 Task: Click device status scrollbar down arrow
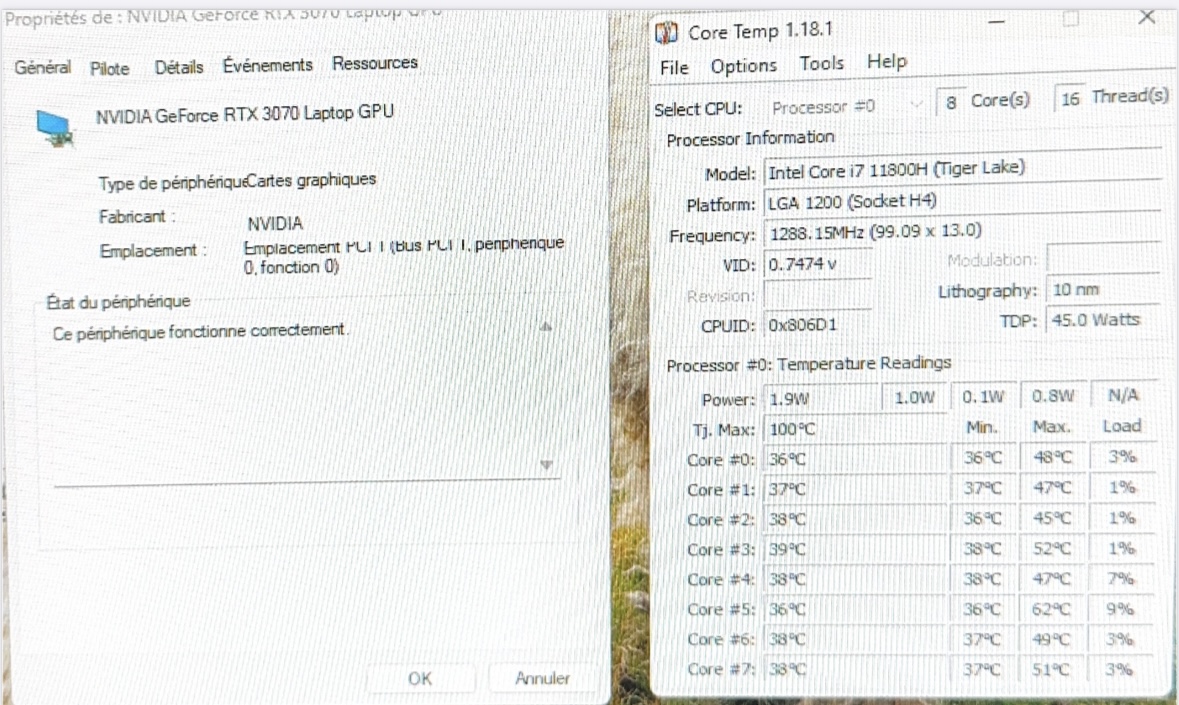pos(546,465)
